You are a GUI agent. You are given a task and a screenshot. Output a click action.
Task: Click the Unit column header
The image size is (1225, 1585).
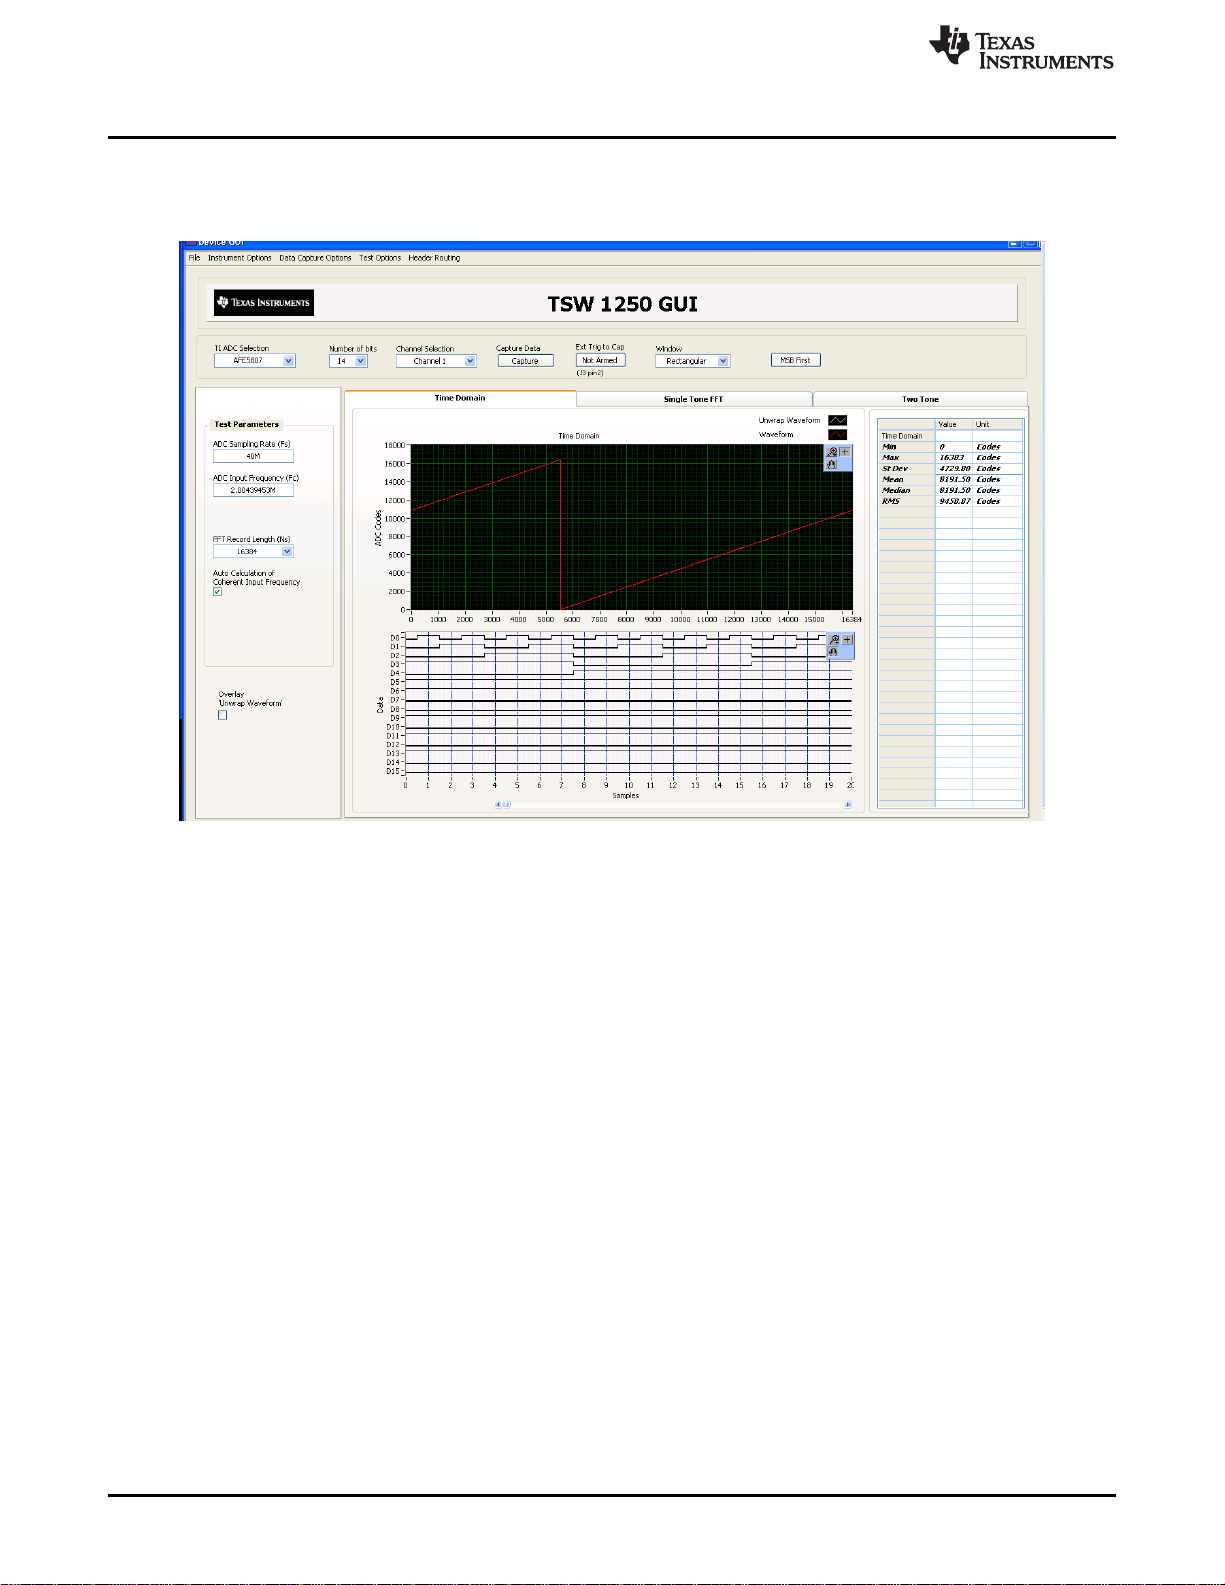pos(997,424)
